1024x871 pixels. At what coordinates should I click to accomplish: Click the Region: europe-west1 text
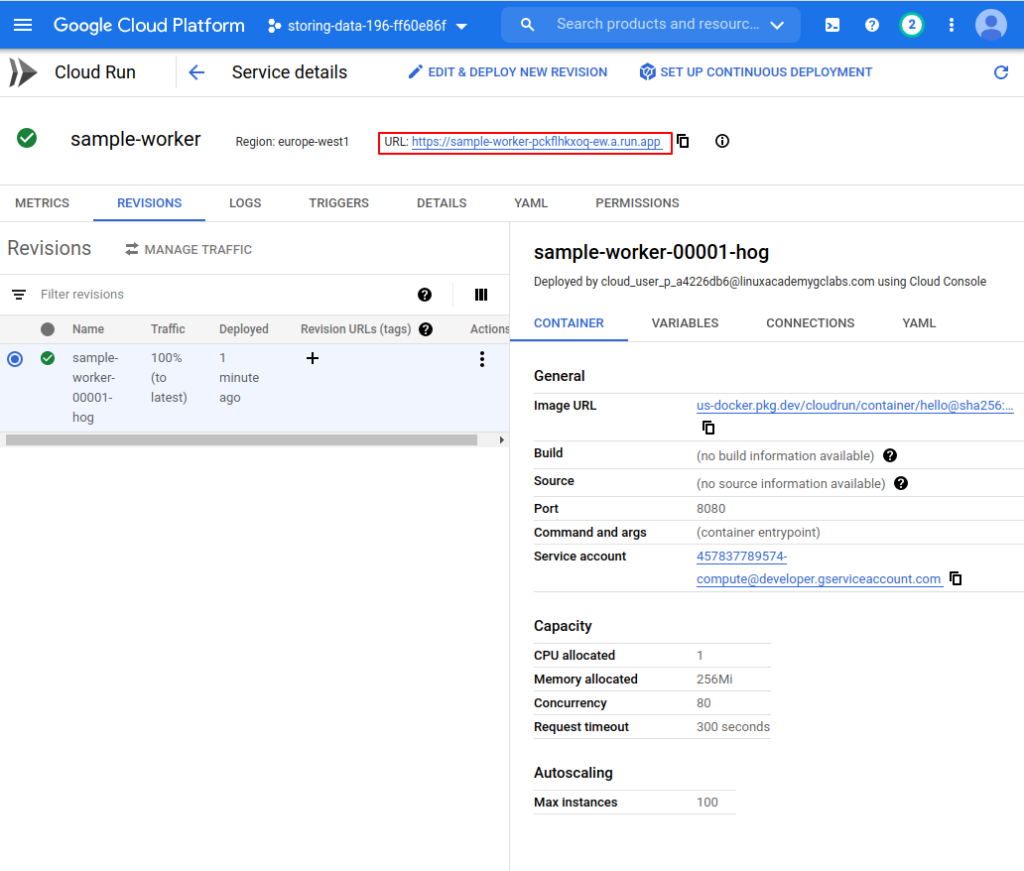(292, 142)
